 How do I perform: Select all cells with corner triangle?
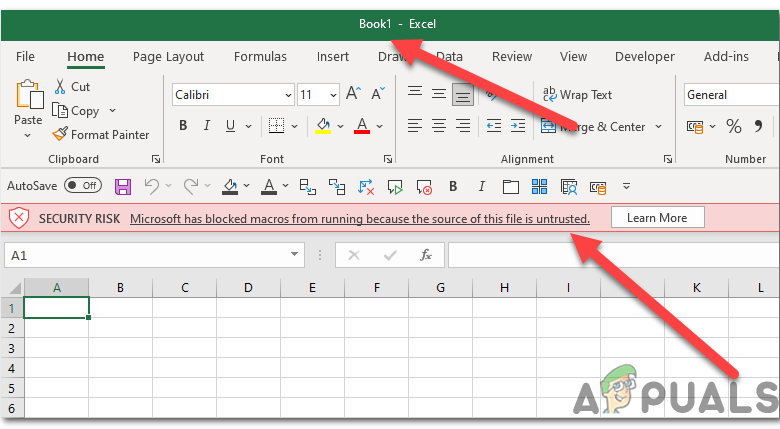click(14, 288)
